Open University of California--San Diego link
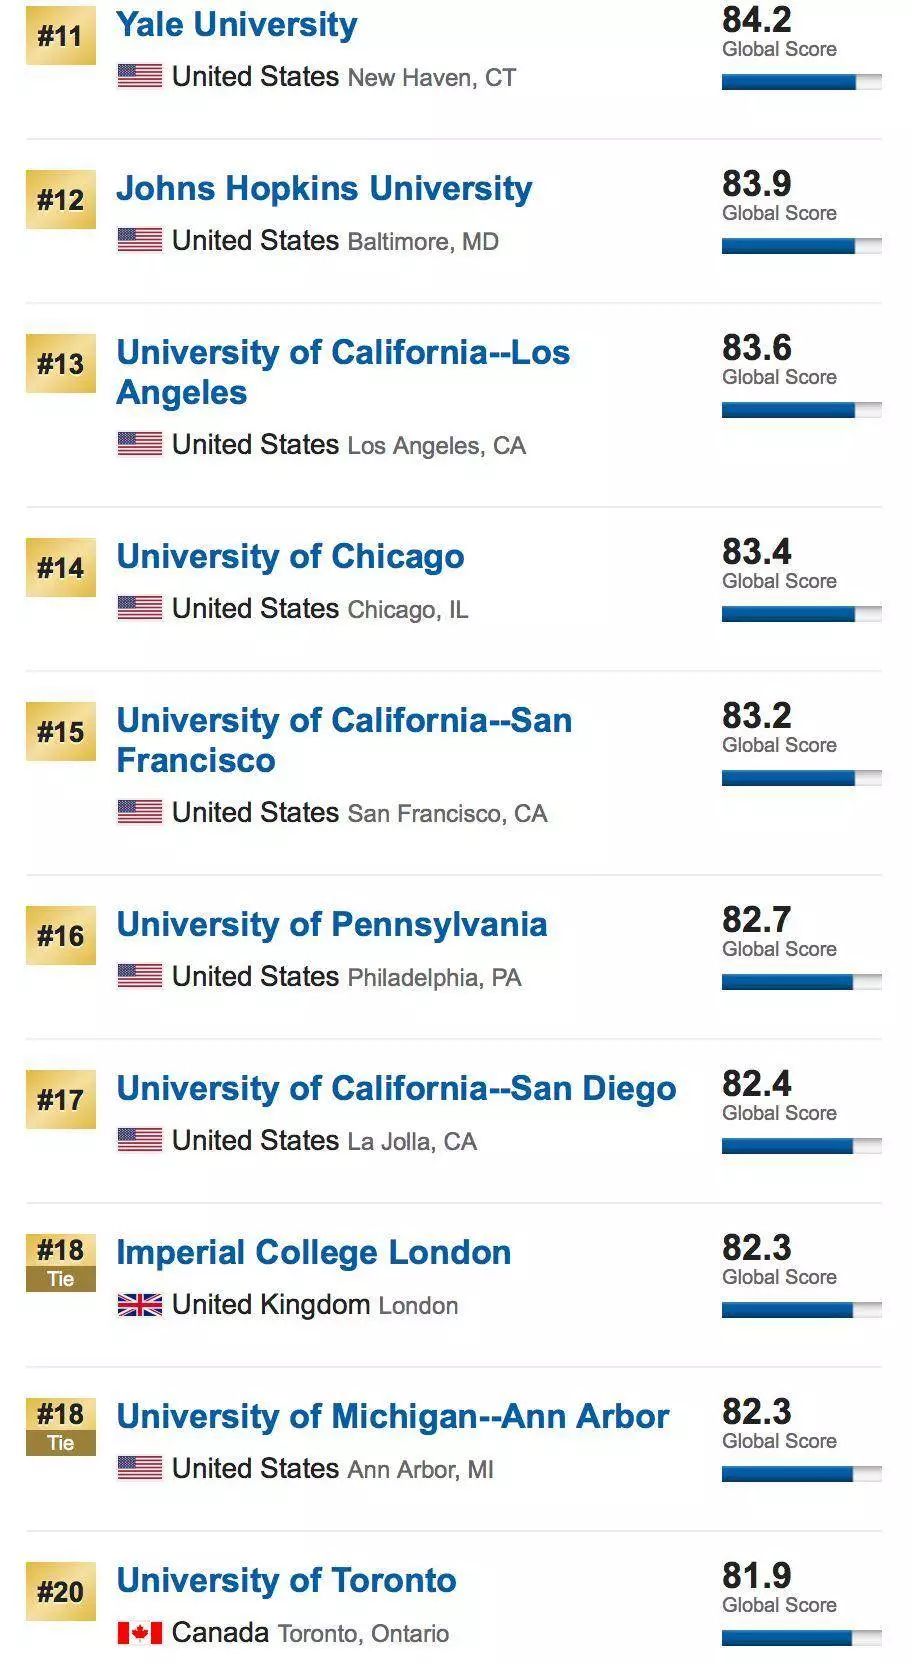Screen dimensions: 912x1664 click(396, 1089)
